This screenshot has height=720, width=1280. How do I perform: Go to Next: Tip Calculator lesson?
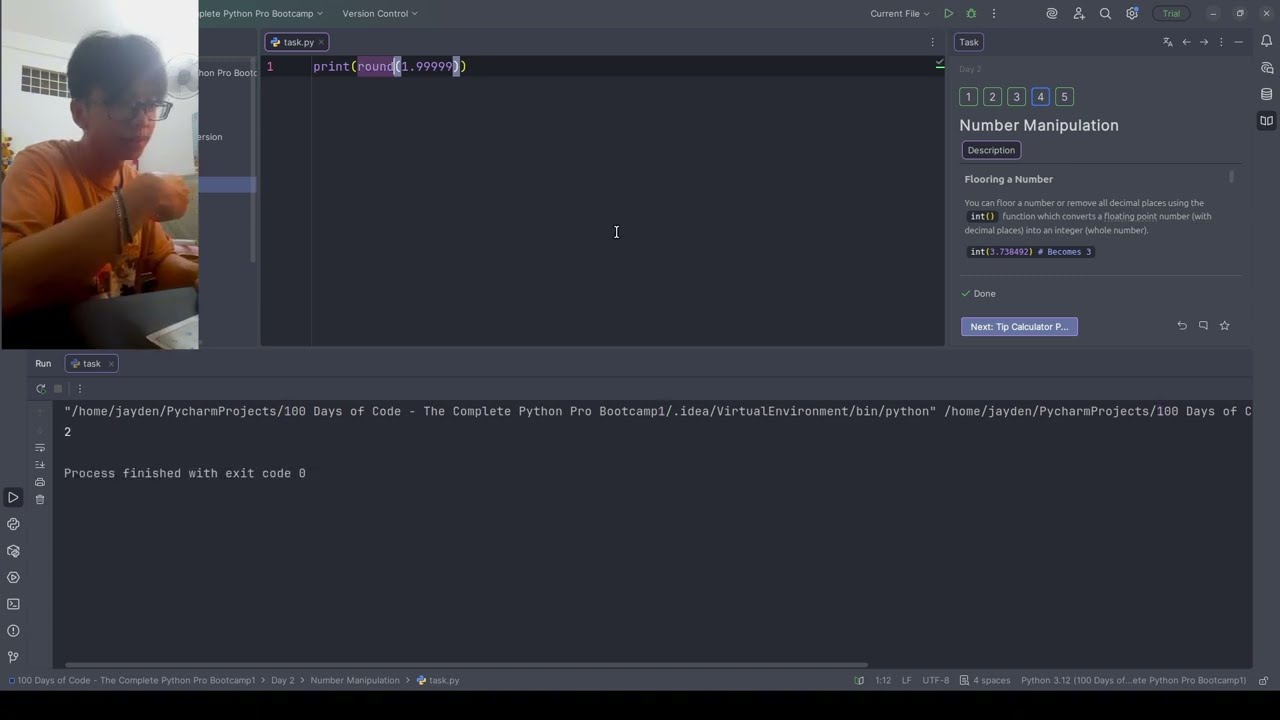pyautogui.click(x=1019, y=327)
